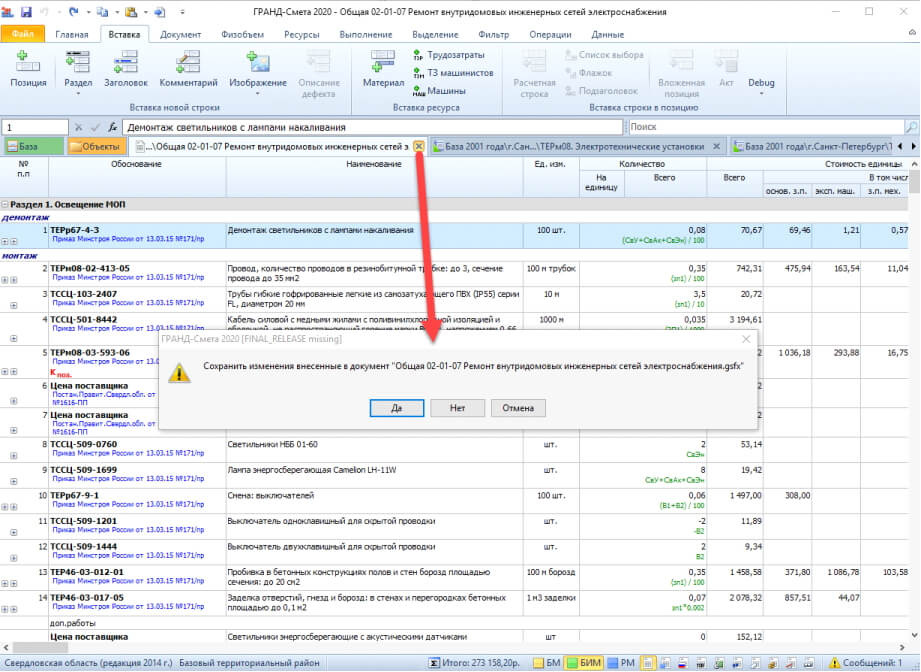This screenshot has height=672, width=921.
Task: Expand row ТССЦ-103-2407 resources
Action: point(14,305)
